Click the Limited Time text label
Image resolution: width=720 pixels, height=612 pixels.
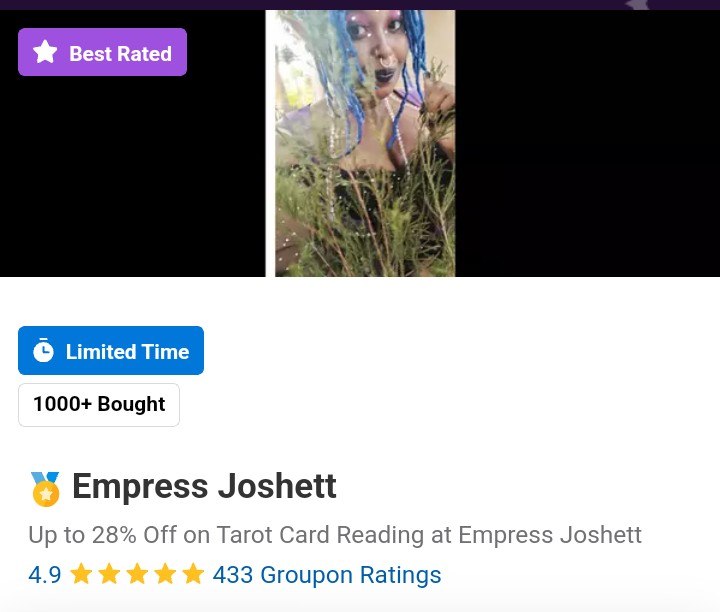tap(127, 352)
